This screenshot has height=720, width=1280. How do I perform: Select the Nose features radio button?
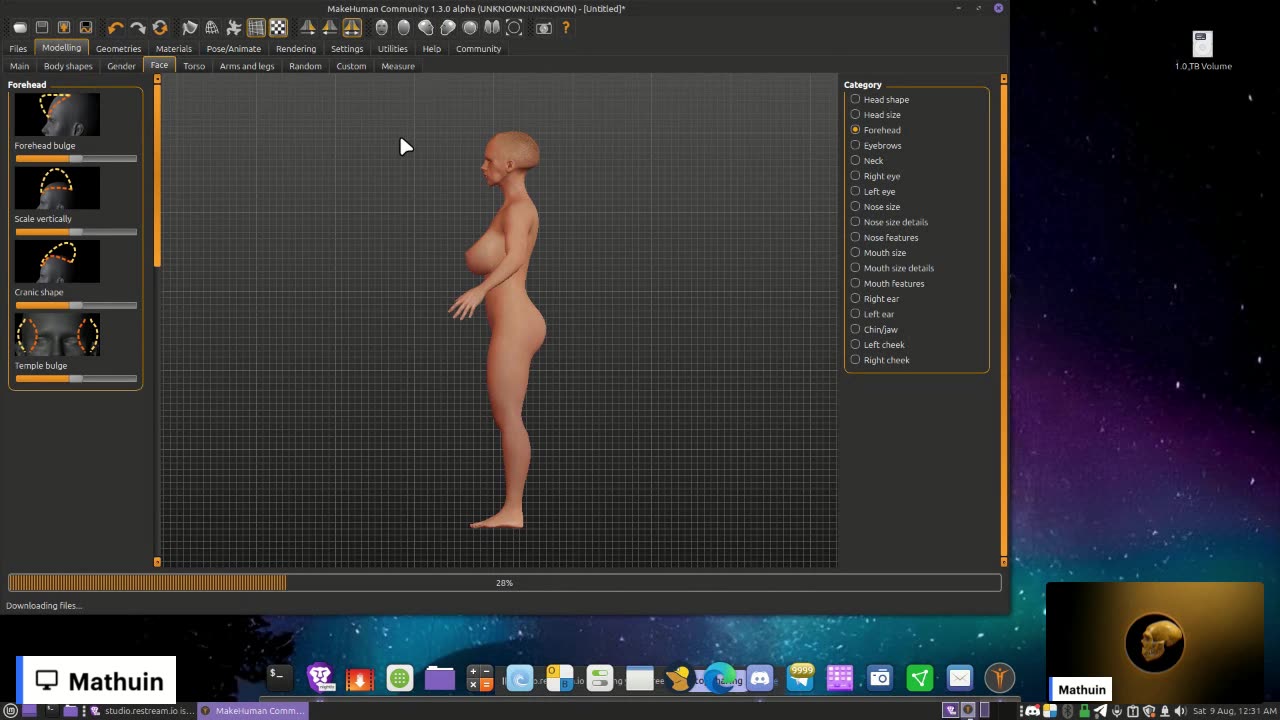pos(855,237)
